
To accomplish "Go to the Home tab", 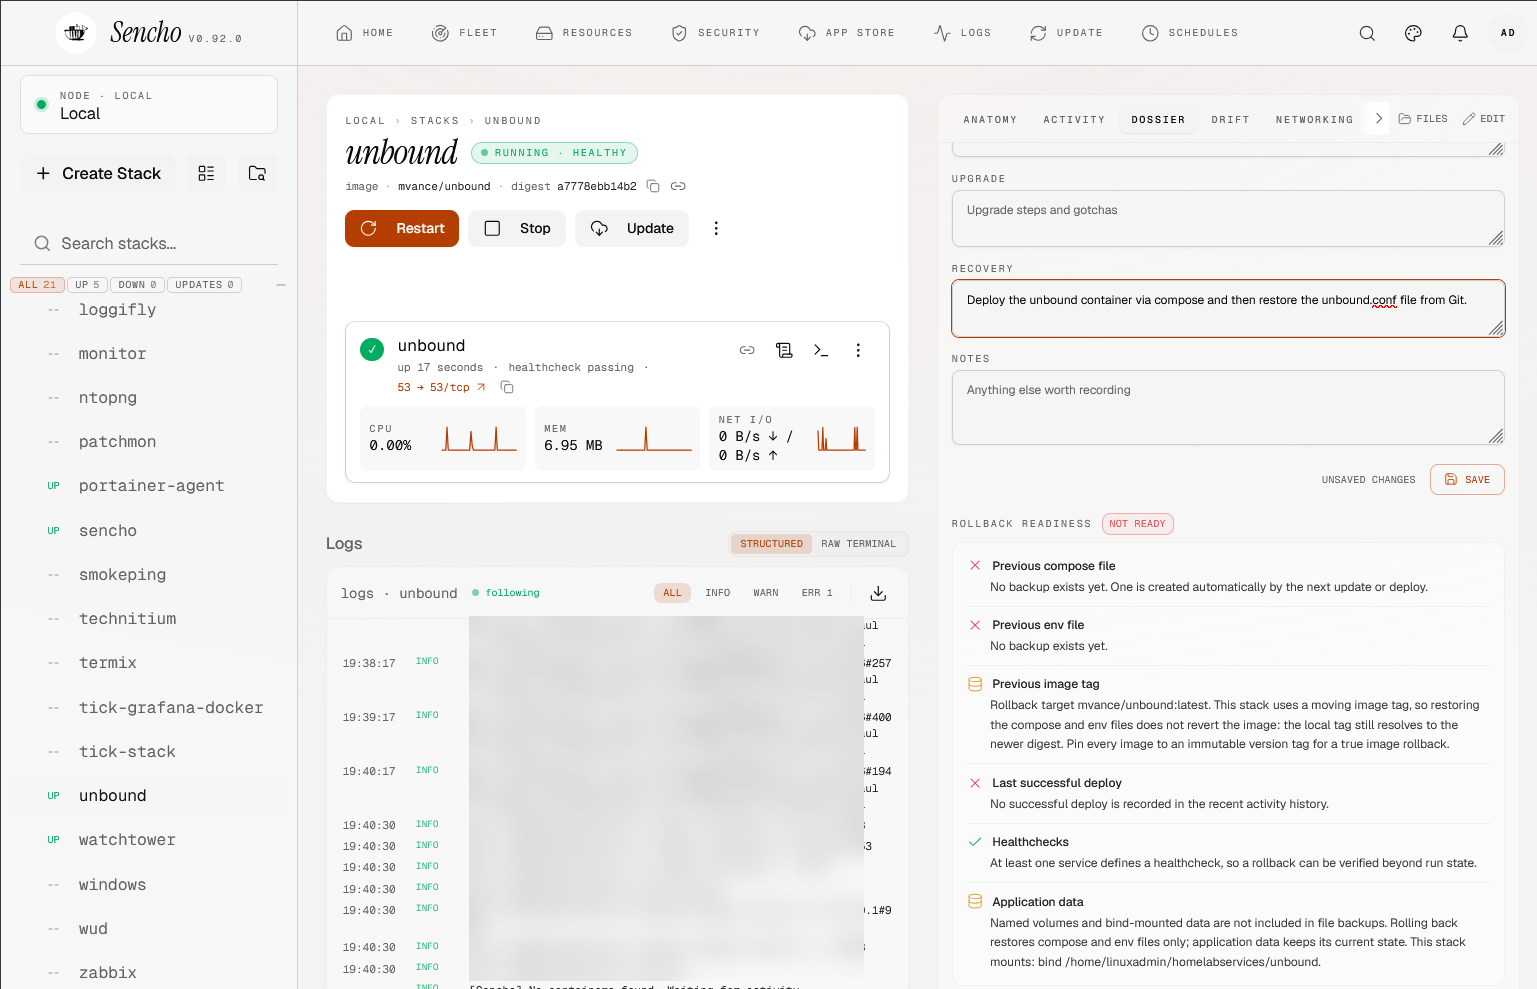I will 365,33.
